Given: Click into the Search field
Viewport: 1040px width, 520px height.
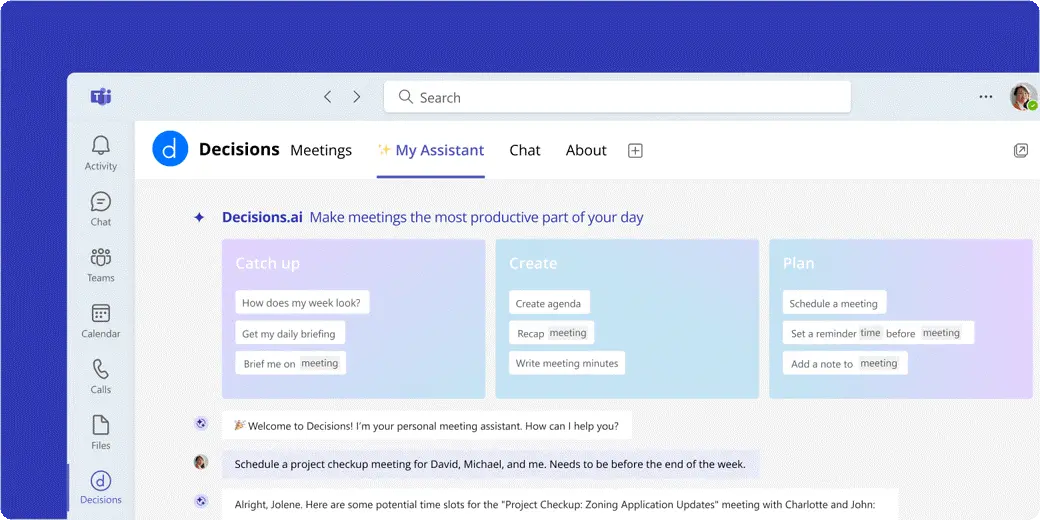Looking at the screenshot, I should pos(617,97).
